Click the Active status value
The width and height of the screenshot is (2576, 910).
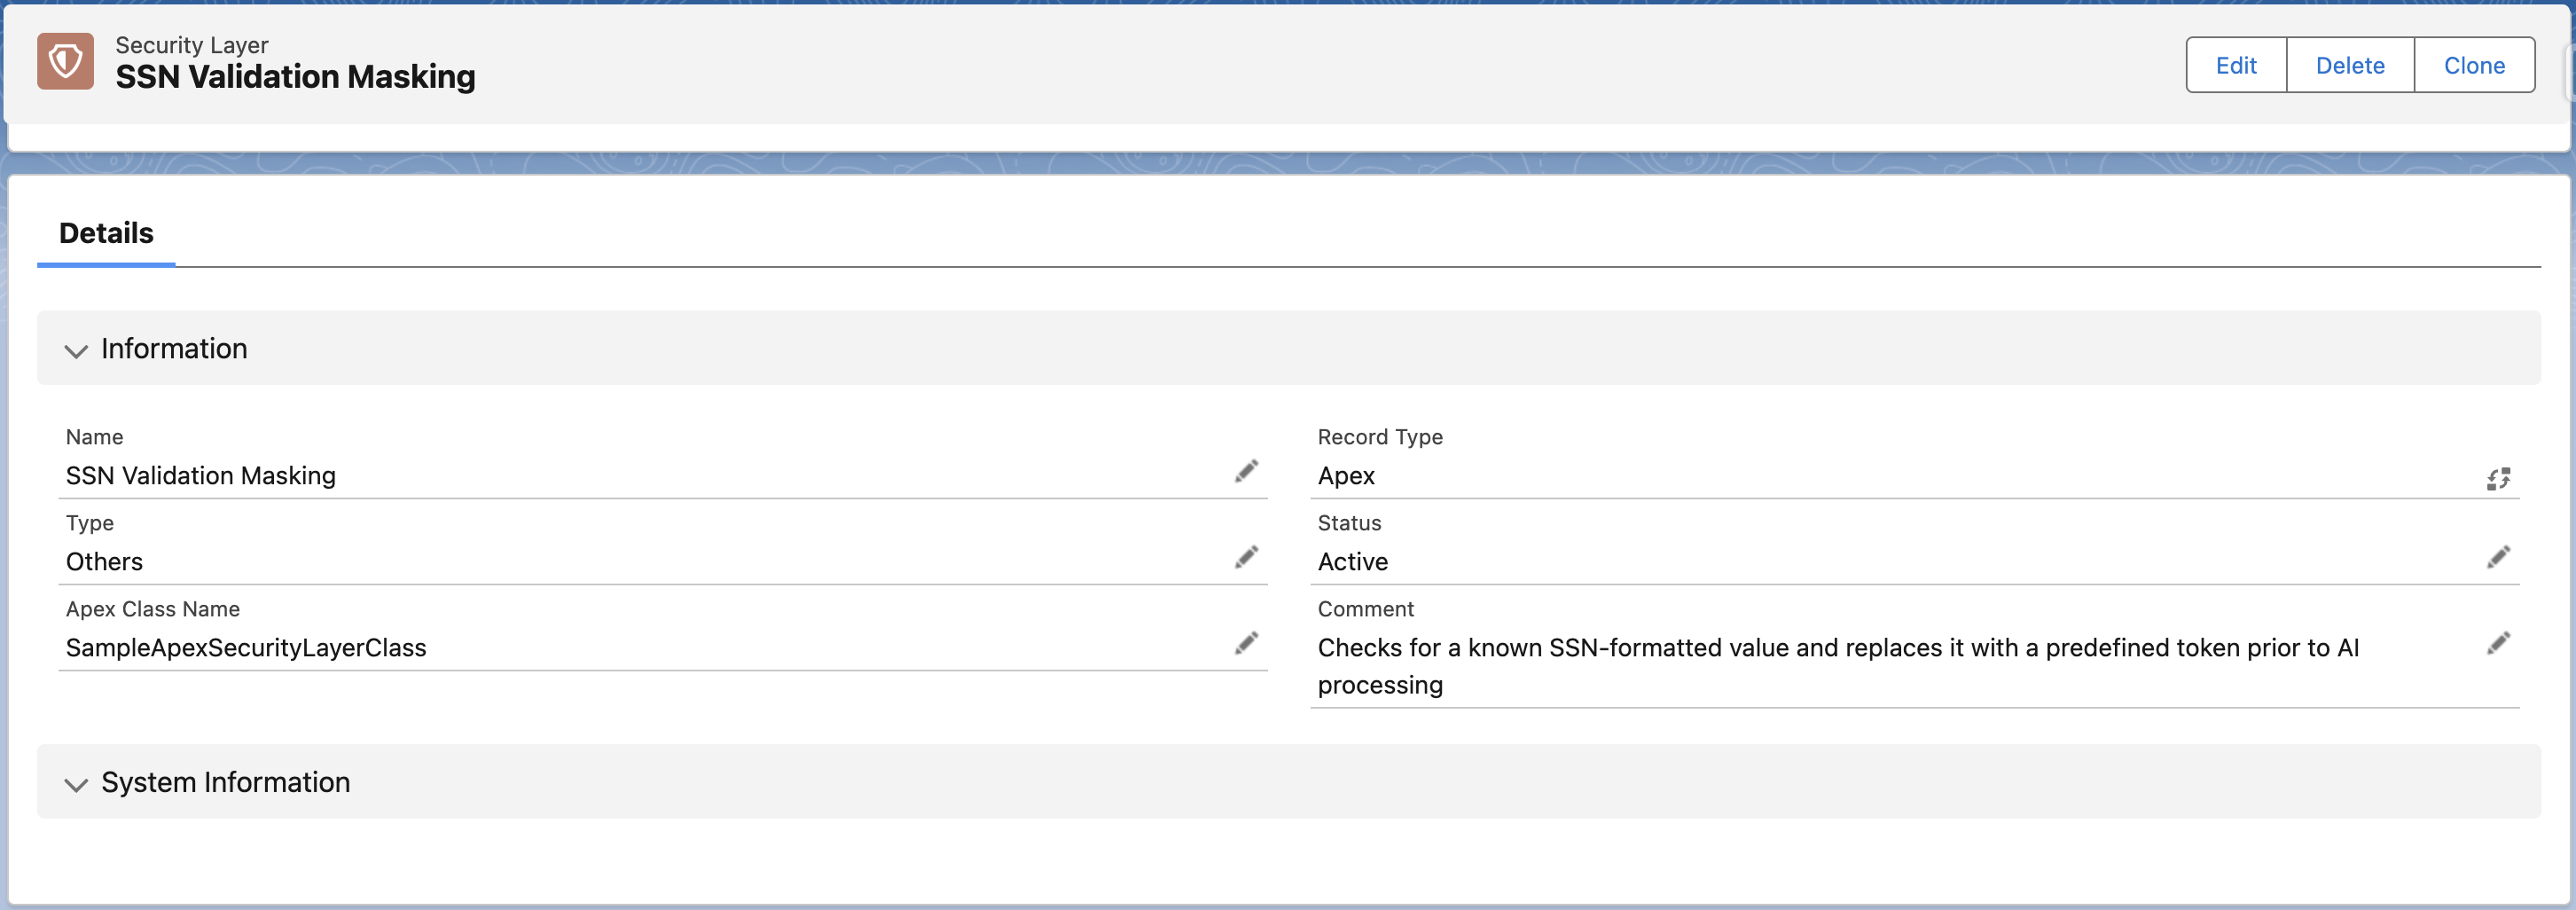pos(1352,562)
